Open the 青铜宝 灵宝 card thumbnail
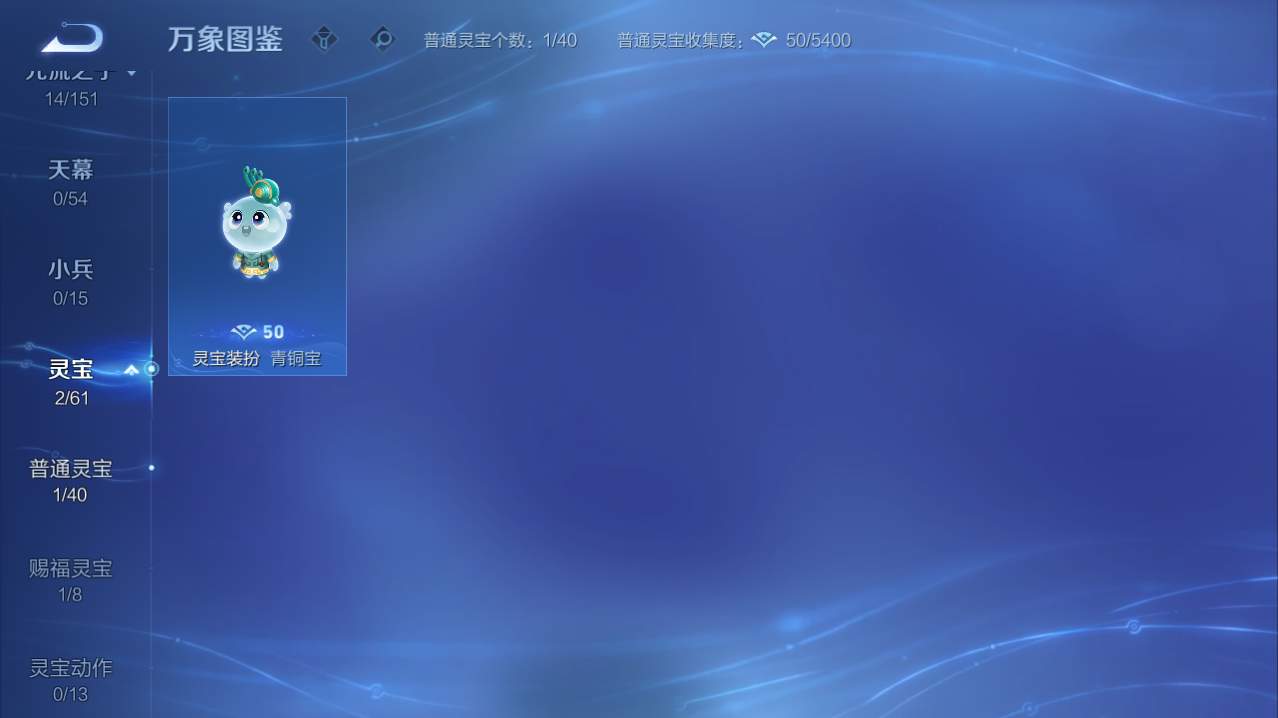 pyautogui.click(x=257, y=236)
